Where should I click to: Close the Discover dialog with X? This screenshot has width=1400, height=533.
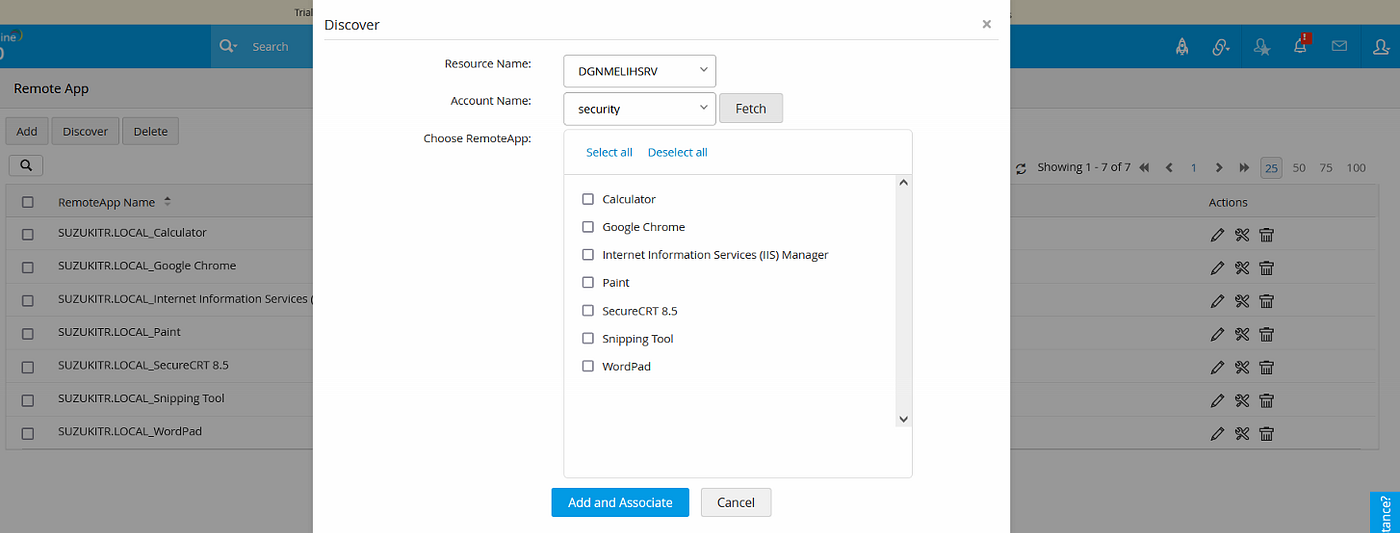click(986, 24)
